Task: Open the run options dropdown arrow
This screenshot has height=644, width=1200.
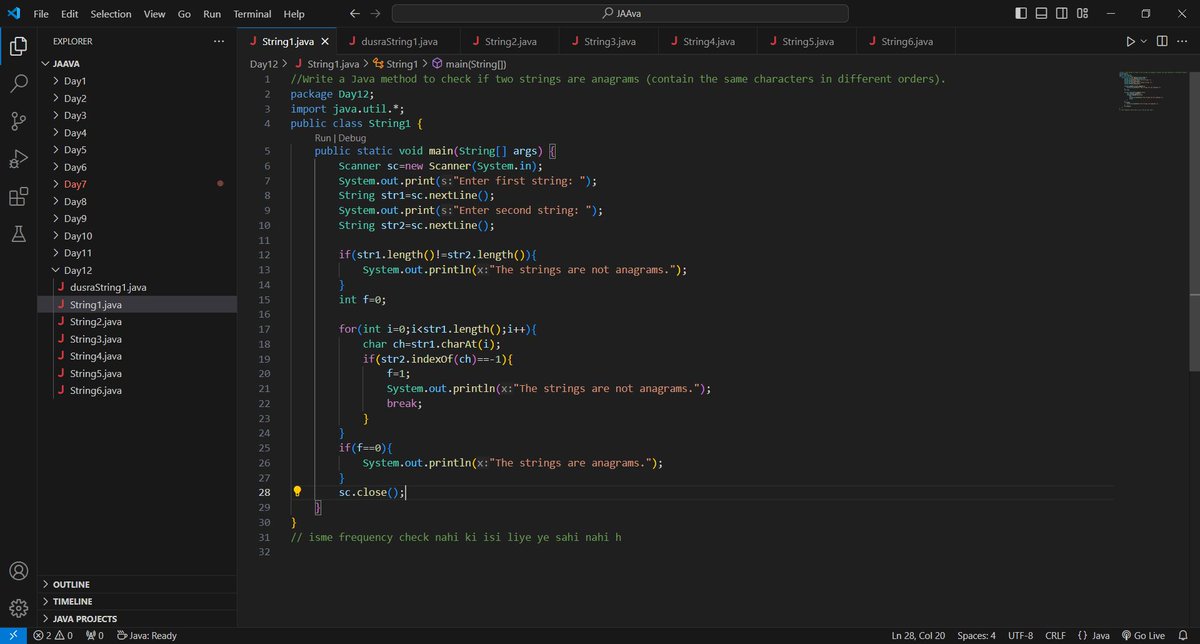Action: pos(1144,41)
